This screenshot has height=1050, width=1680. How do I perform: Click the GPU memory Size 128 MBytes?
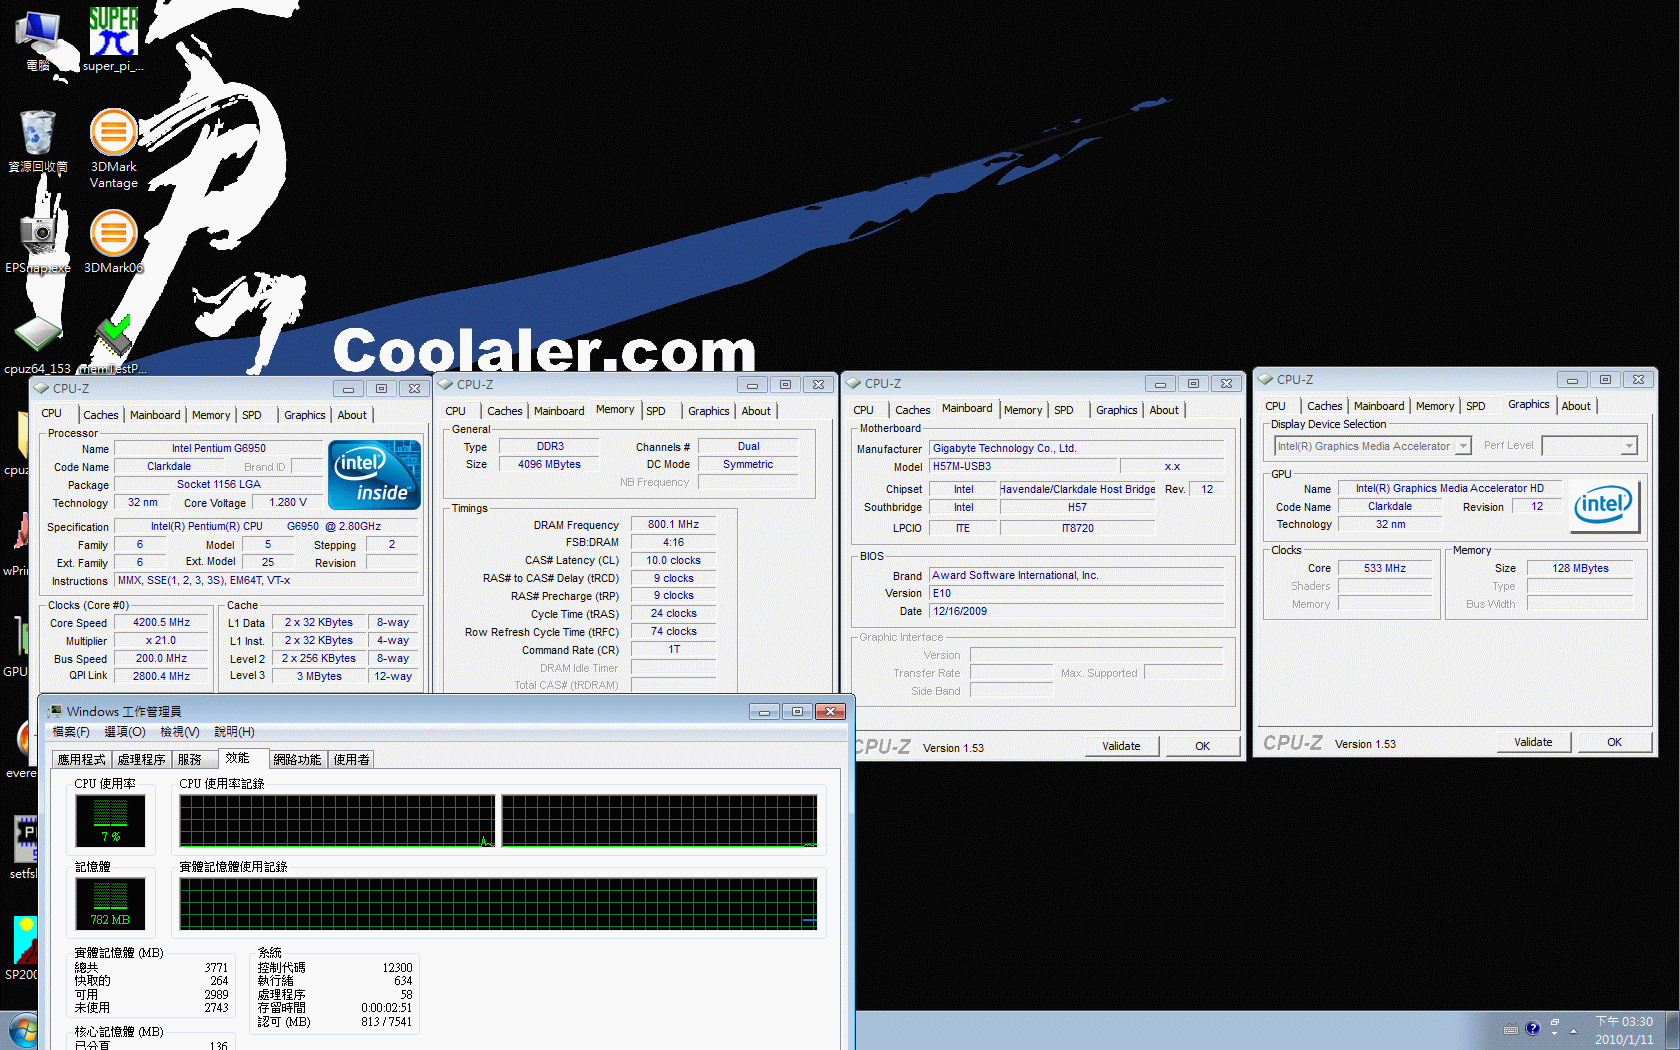point(1580,568)
